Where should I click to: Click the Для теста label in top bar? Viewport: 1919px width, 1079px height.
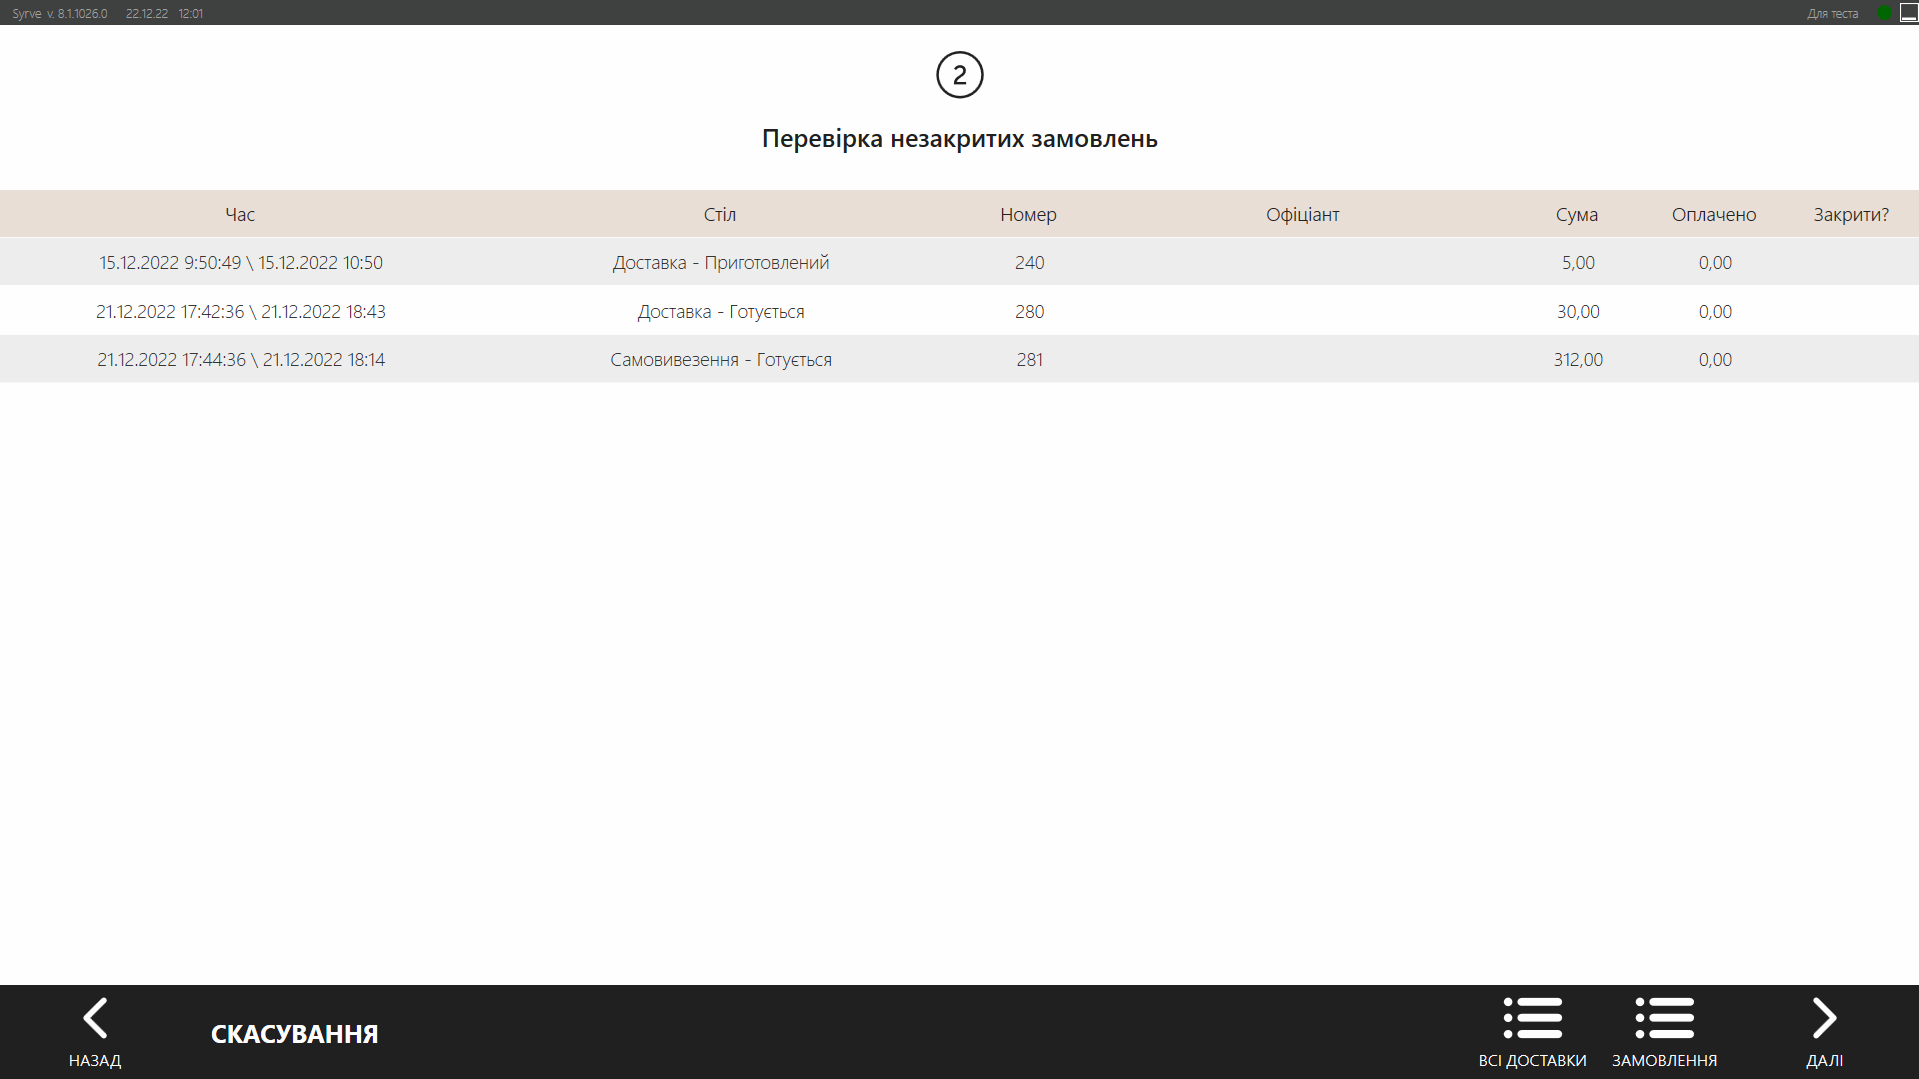(1832, 13)
